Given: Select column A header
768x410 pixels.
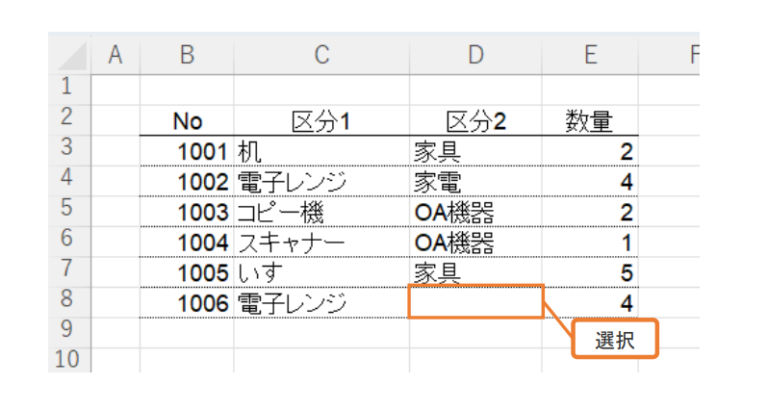Looking at the screenshot, I should [x=115, y=56].
